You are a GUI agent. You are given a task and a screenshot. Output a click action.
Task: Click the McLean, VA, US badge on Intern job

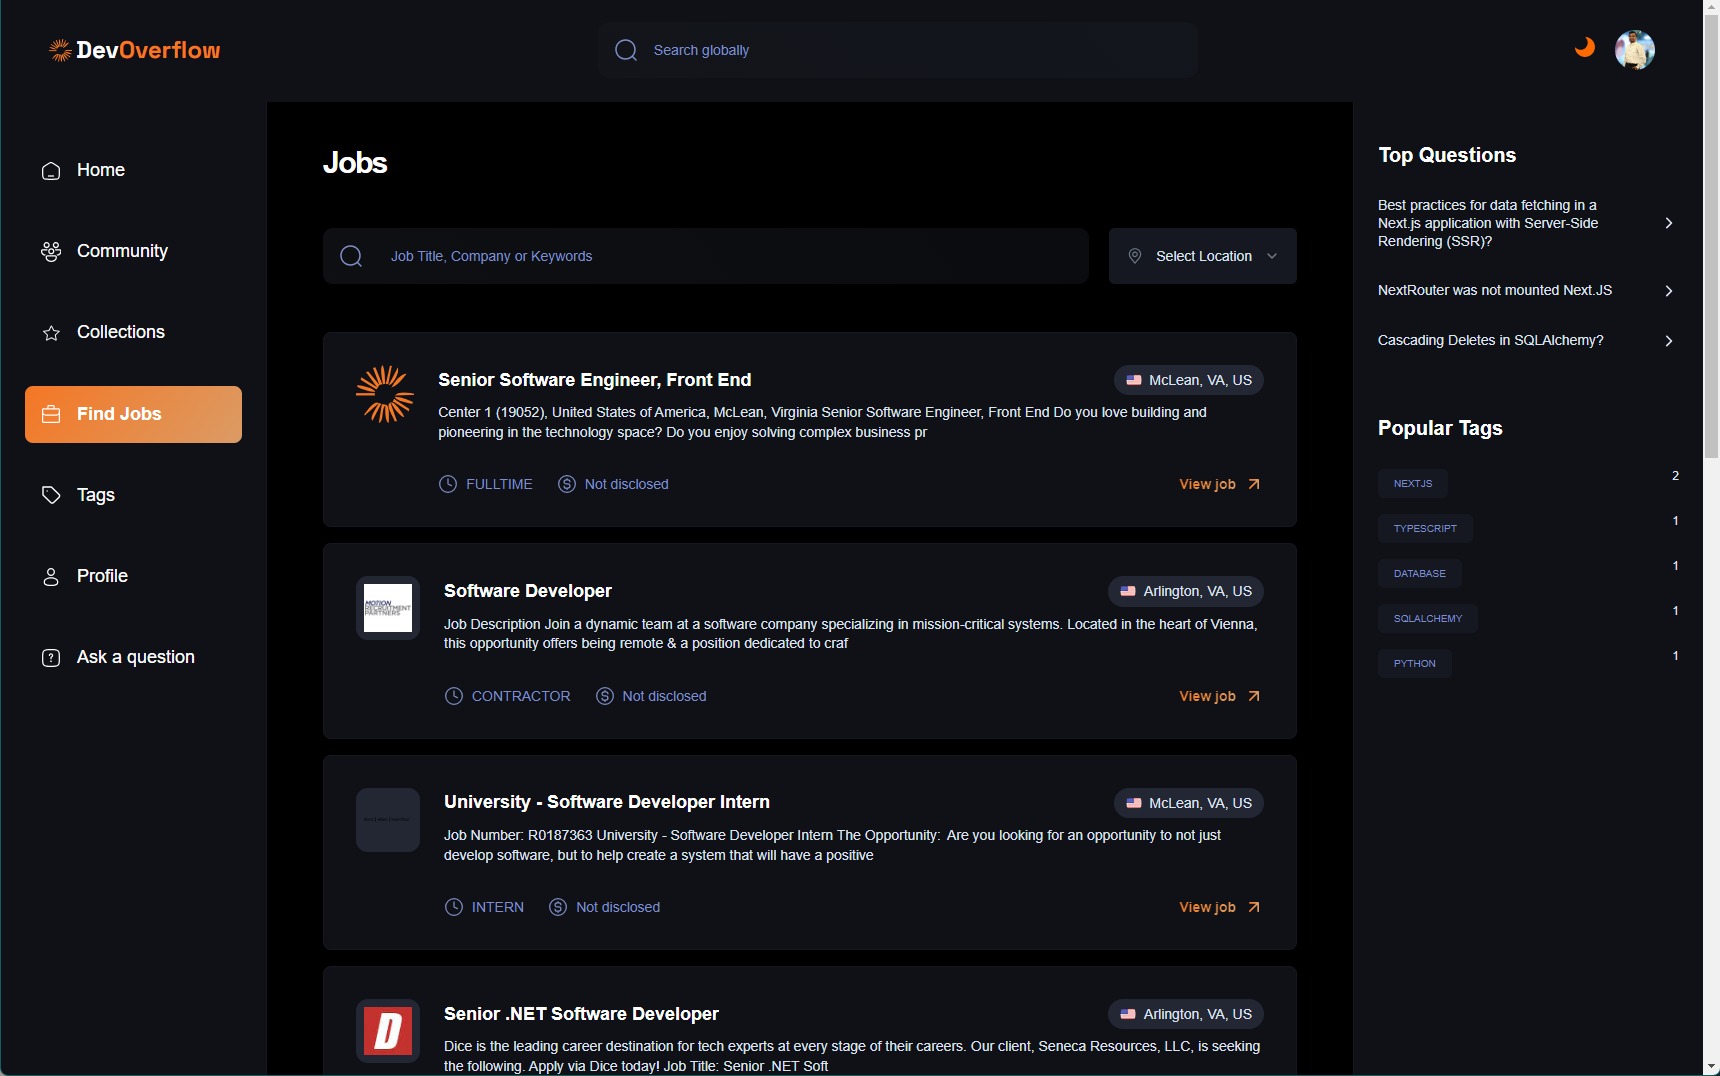click(1189, 803)
